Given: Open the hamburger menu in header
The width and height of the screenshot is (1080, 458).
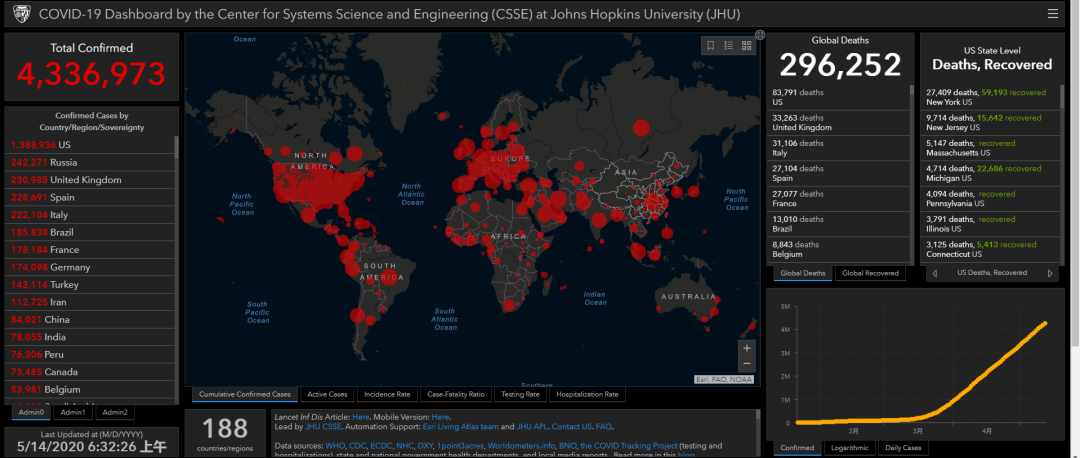Looking at the screenshot, I should 1052,14.
